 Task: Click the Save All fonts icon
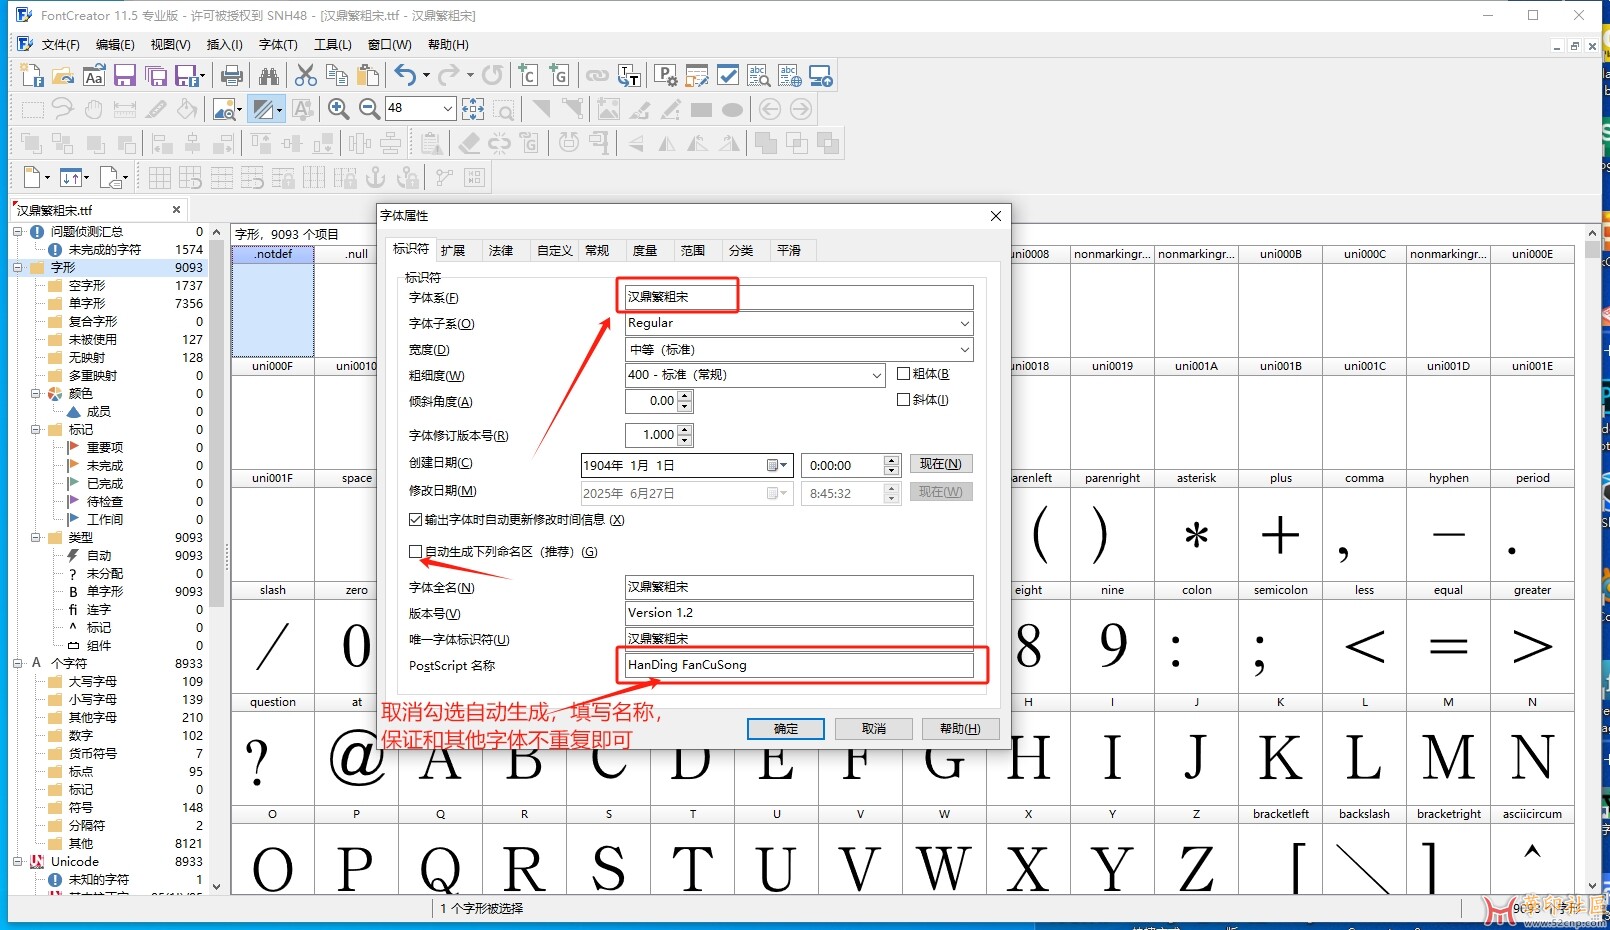click(155, 76)
